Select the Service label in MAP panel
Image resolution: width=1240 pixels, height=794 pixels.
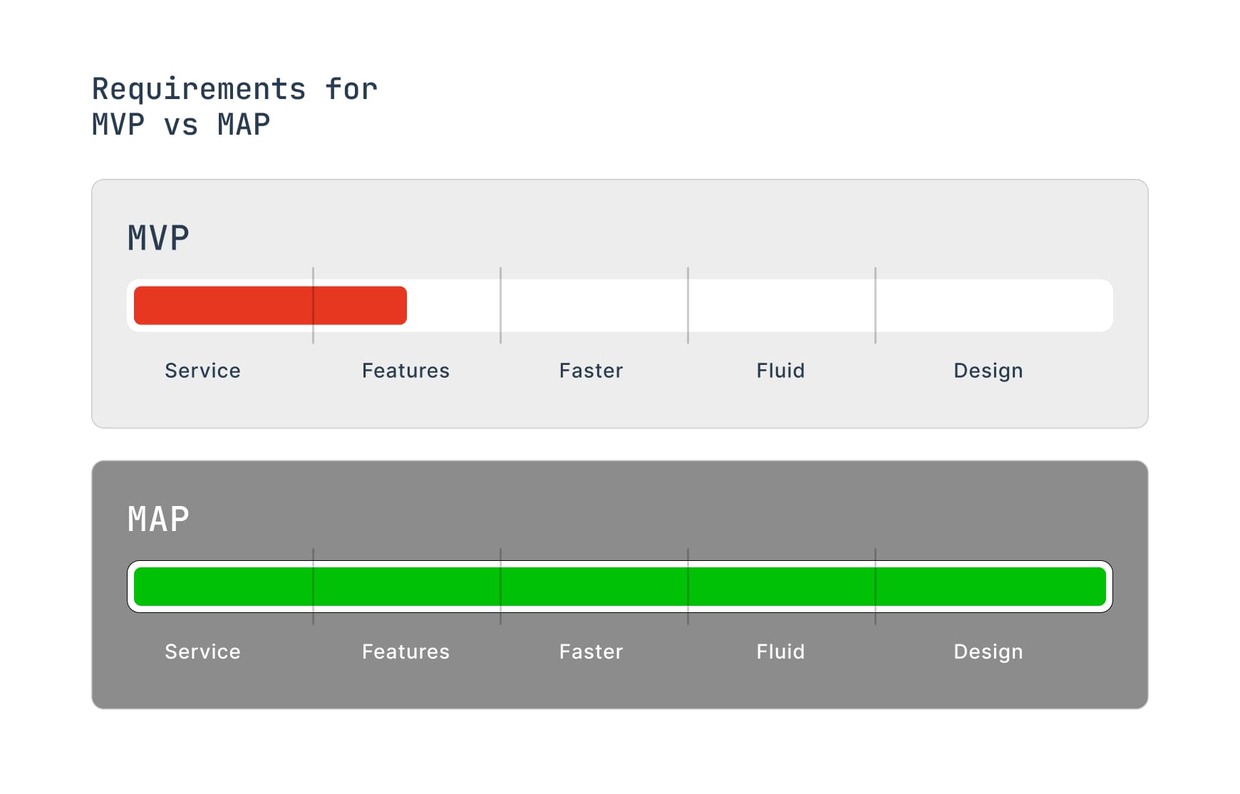point(203,652)
